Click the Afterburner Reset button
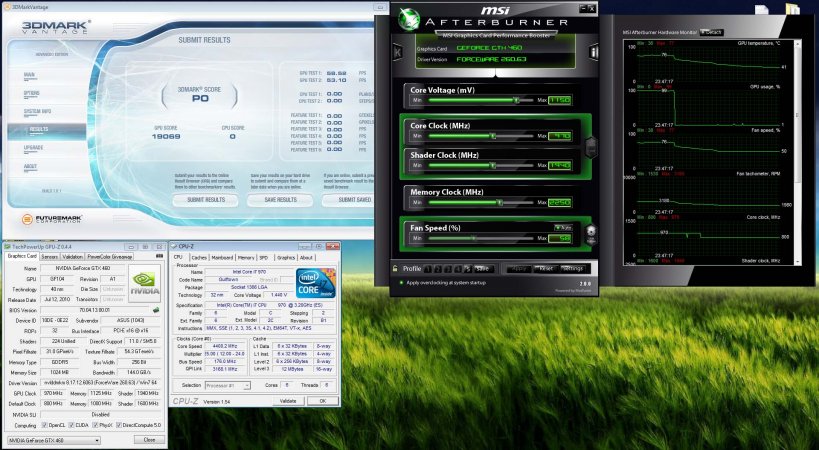The height and width of the screenshot is (450, 819). pyautogui.click(x=546, y=268)
